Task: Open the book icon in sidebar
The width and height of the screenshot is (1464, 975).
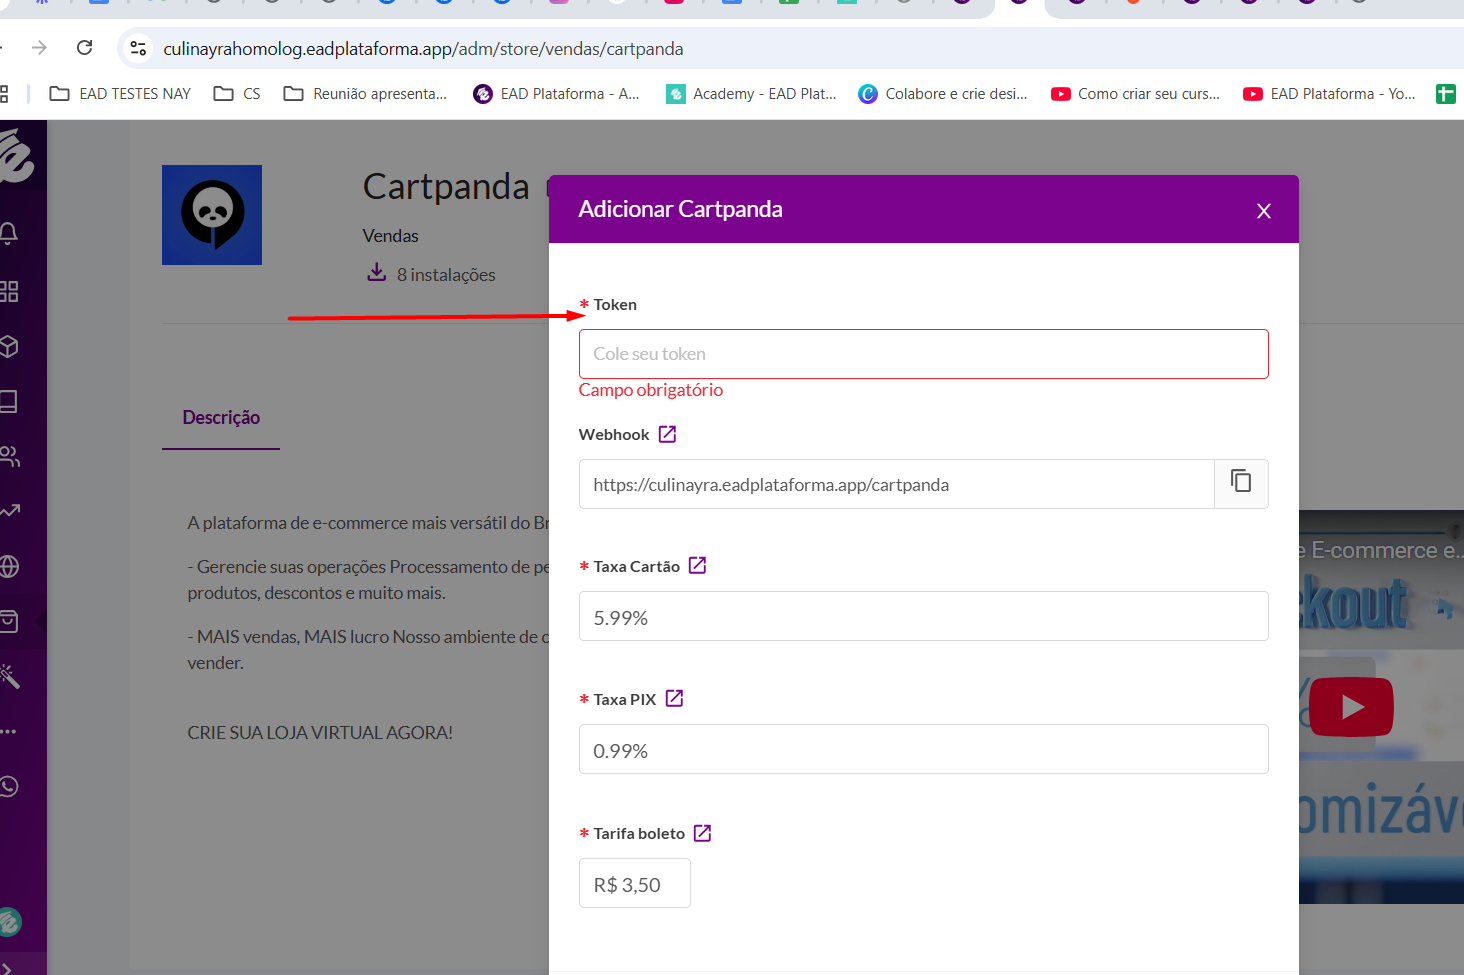Action: 8,402
